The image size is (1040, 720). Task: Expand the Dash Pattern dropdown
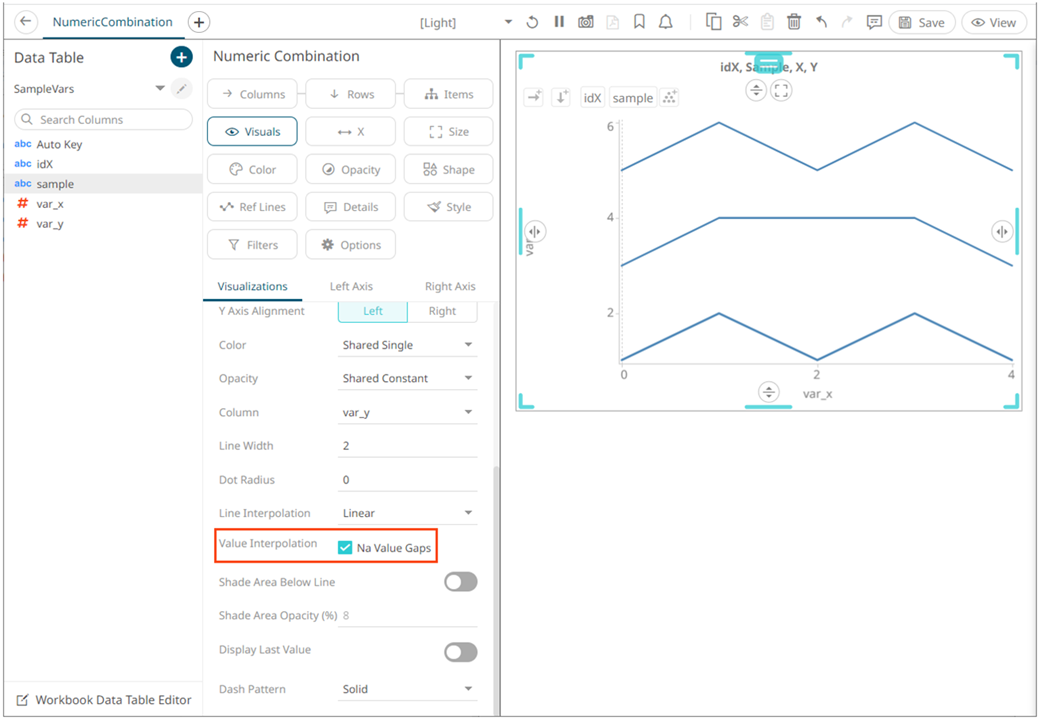click(407, 689)
